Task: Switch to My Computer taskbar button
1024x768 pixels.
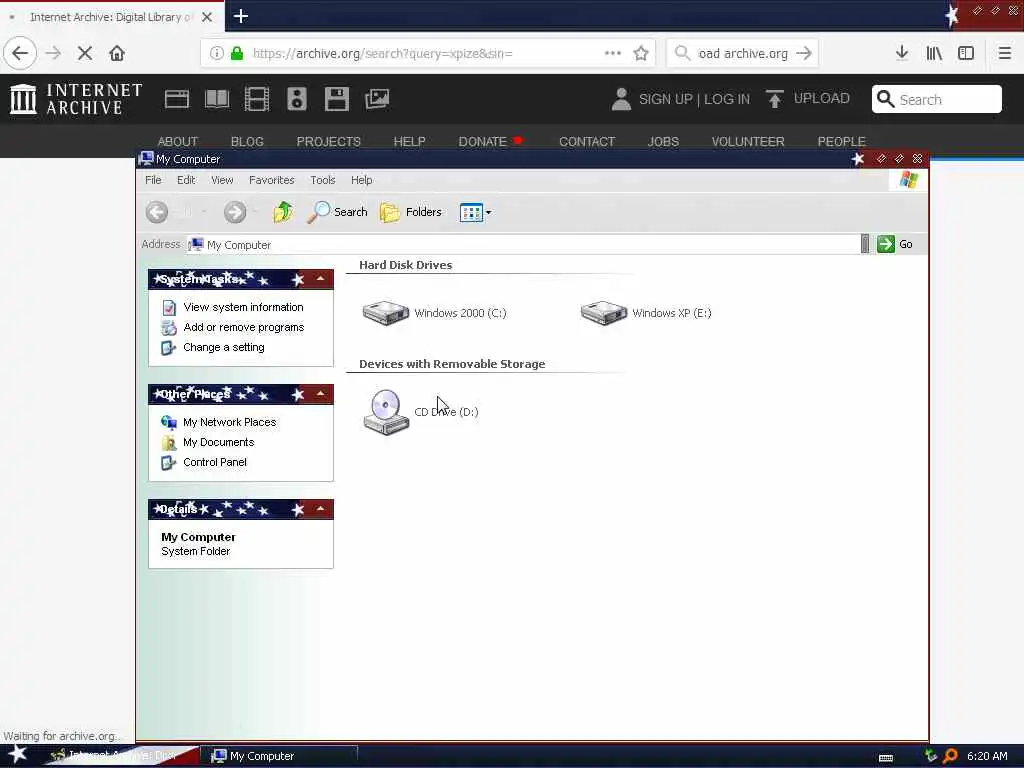Action: click(279, 756)
